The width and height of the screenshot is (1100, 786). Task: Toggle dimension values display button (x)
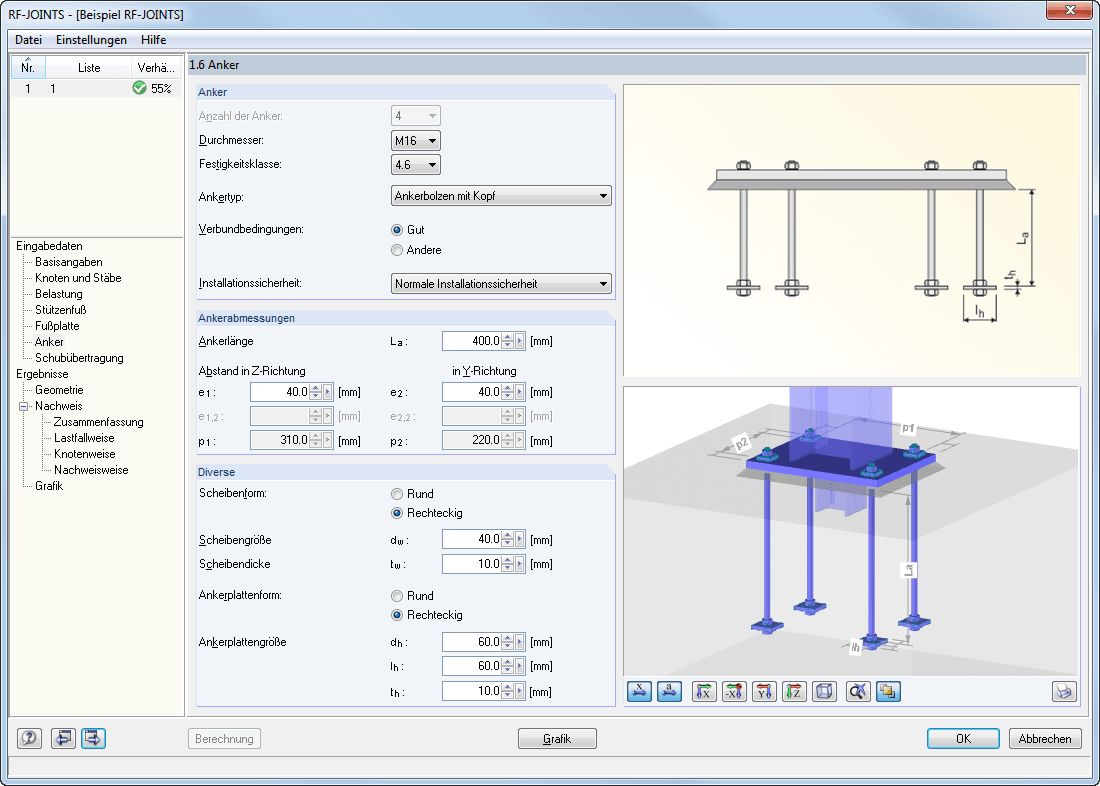coord(639,692)
